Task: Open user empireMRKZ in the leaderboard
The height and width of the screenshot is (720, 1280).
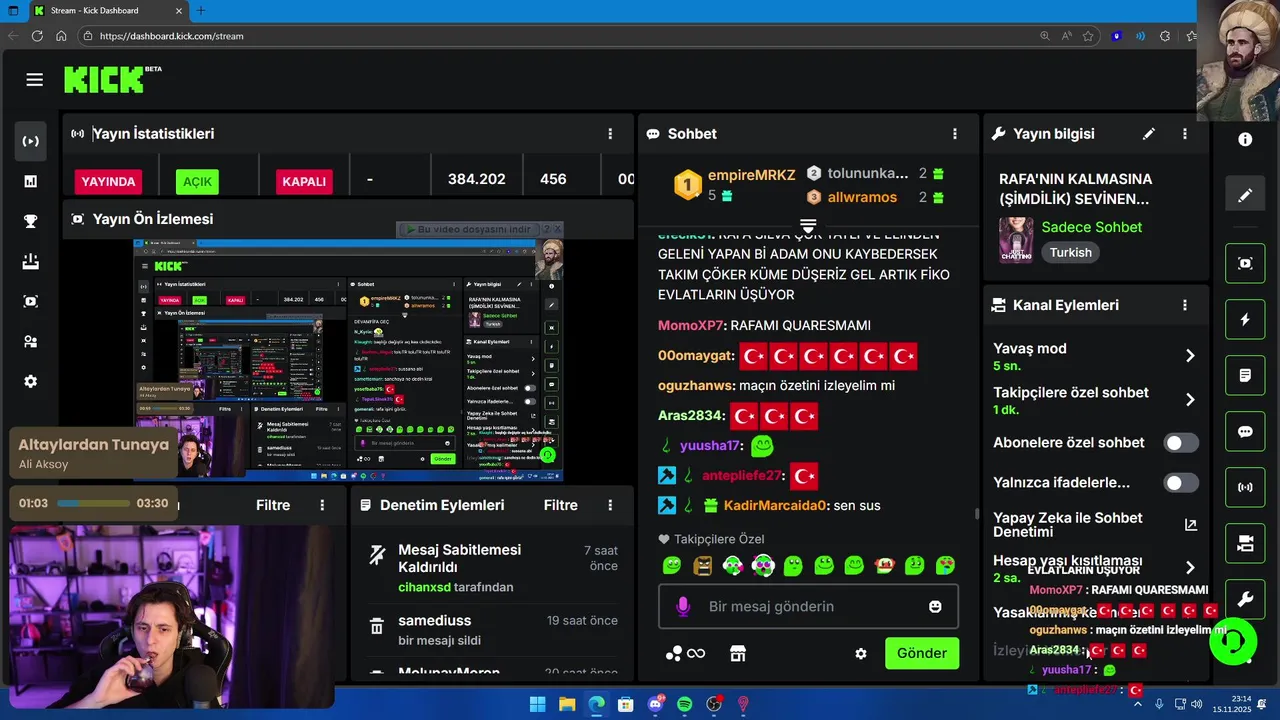Action: pos(751,175)
